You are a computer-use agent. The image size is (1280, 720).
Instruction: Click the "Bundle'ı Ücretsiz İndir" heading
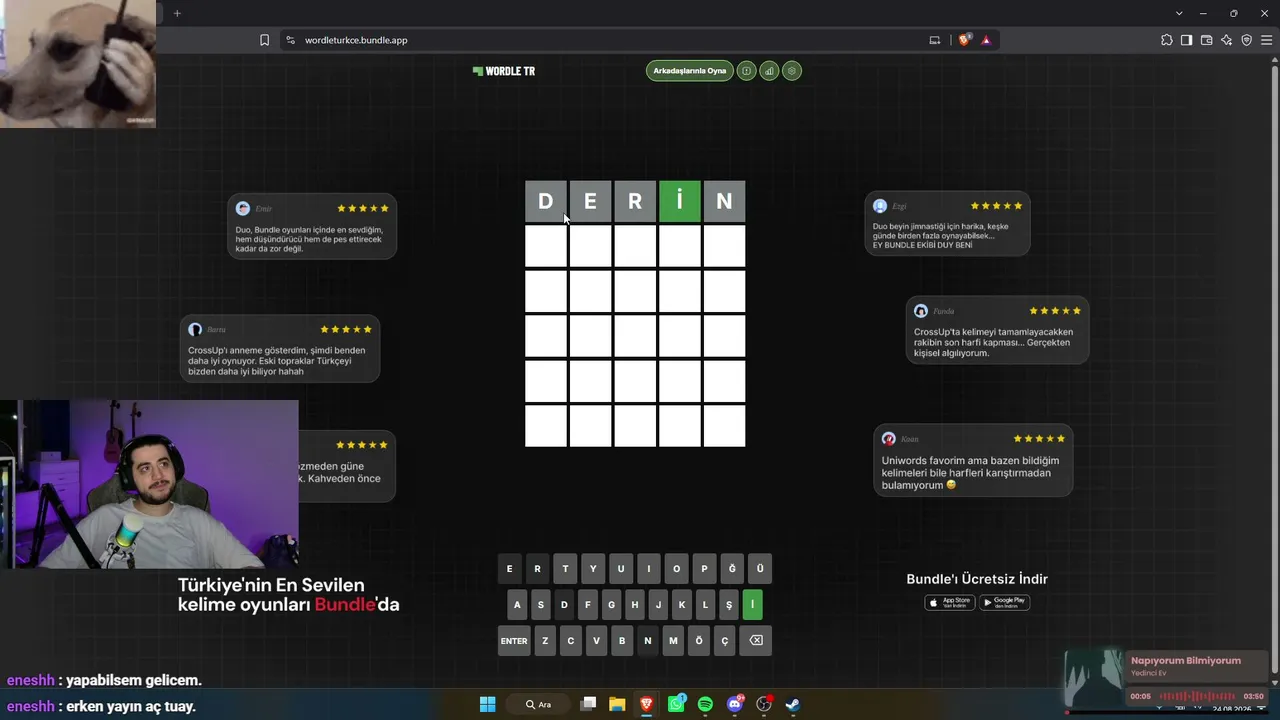click(977, 579)
